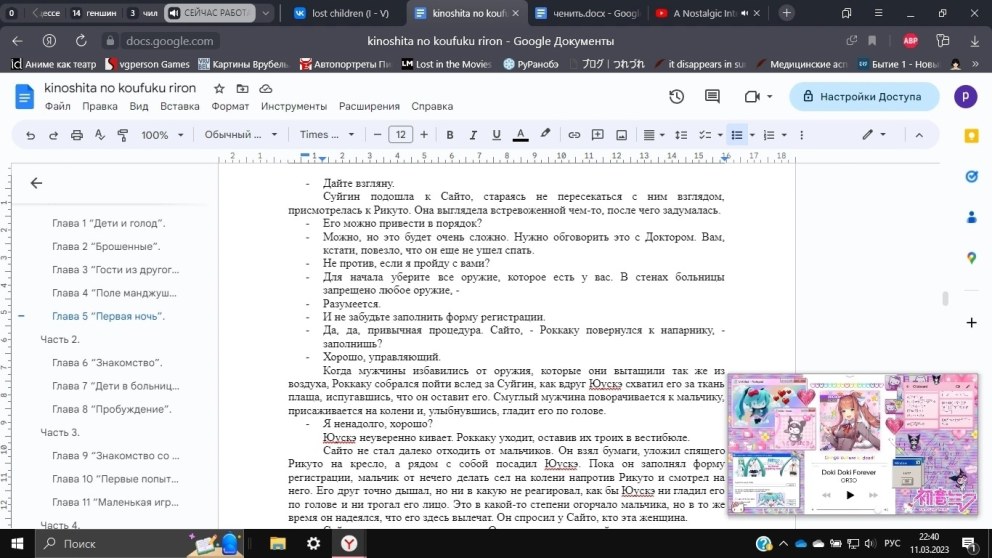Star the kinoshita no koufuku riron document
Viewport: 992px width, 558px height.
pos(218,89)
